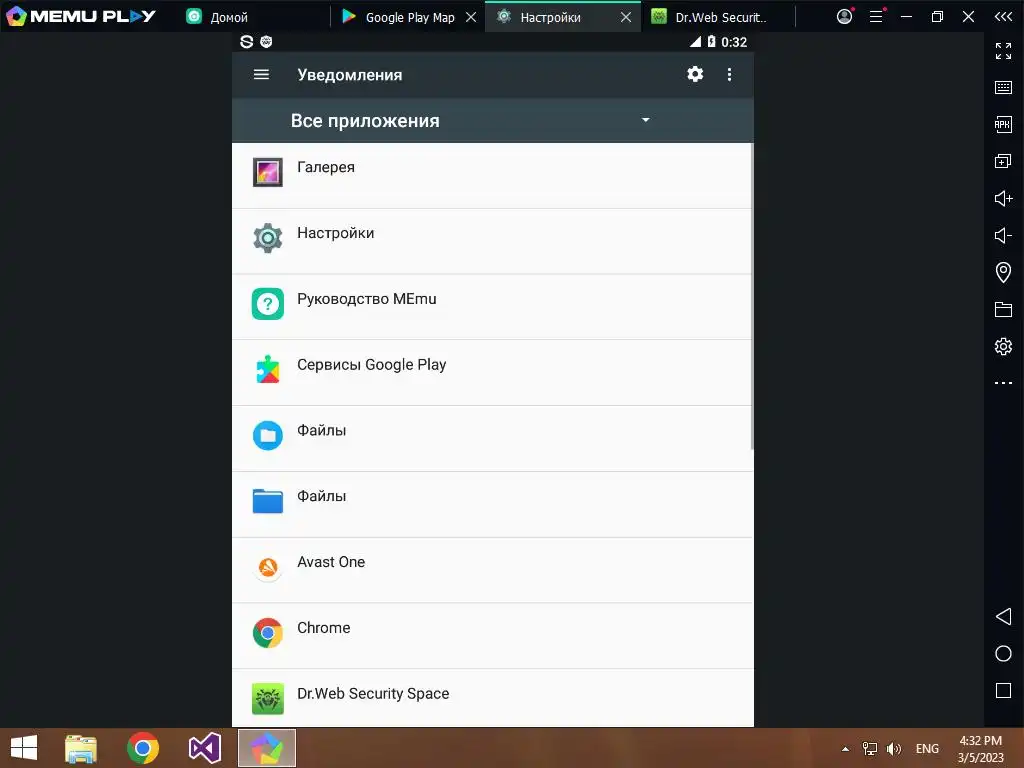Screen dimensions: 1024x768
Task: Select Руководство MEmu list entry
Action: point(492,307)
